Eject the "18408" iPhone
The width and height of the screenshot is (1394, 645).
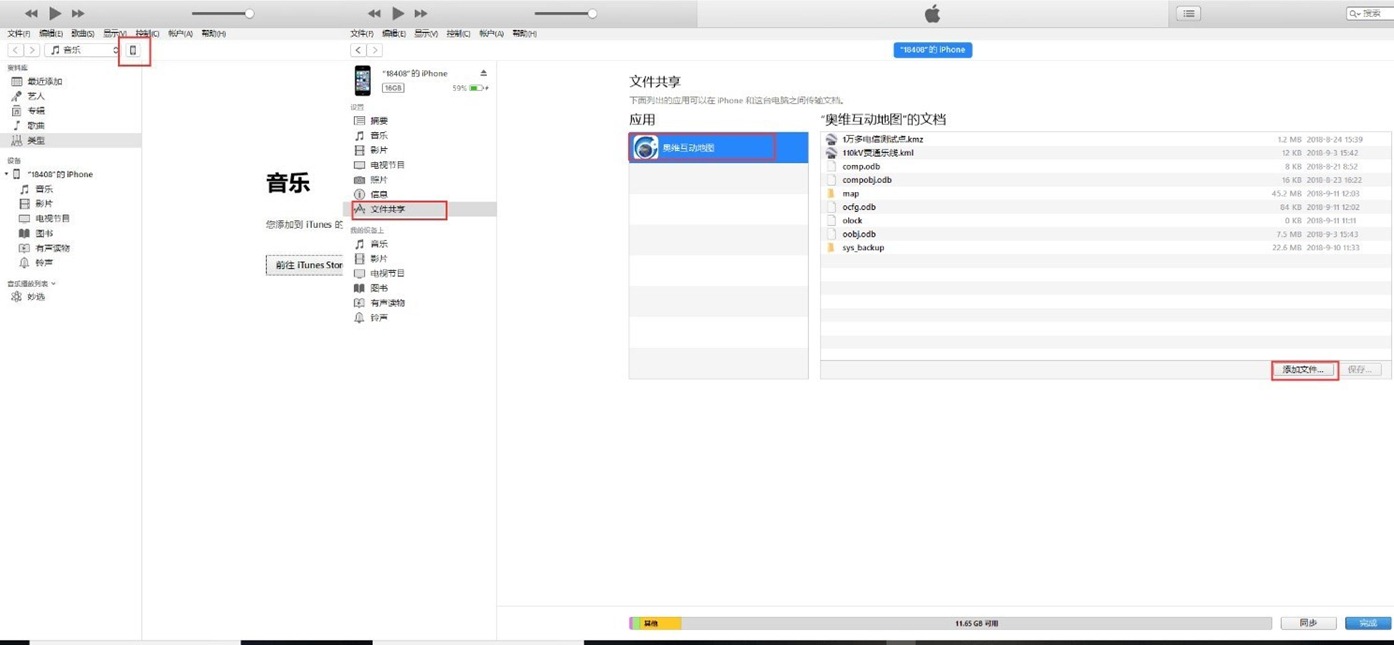484,73
